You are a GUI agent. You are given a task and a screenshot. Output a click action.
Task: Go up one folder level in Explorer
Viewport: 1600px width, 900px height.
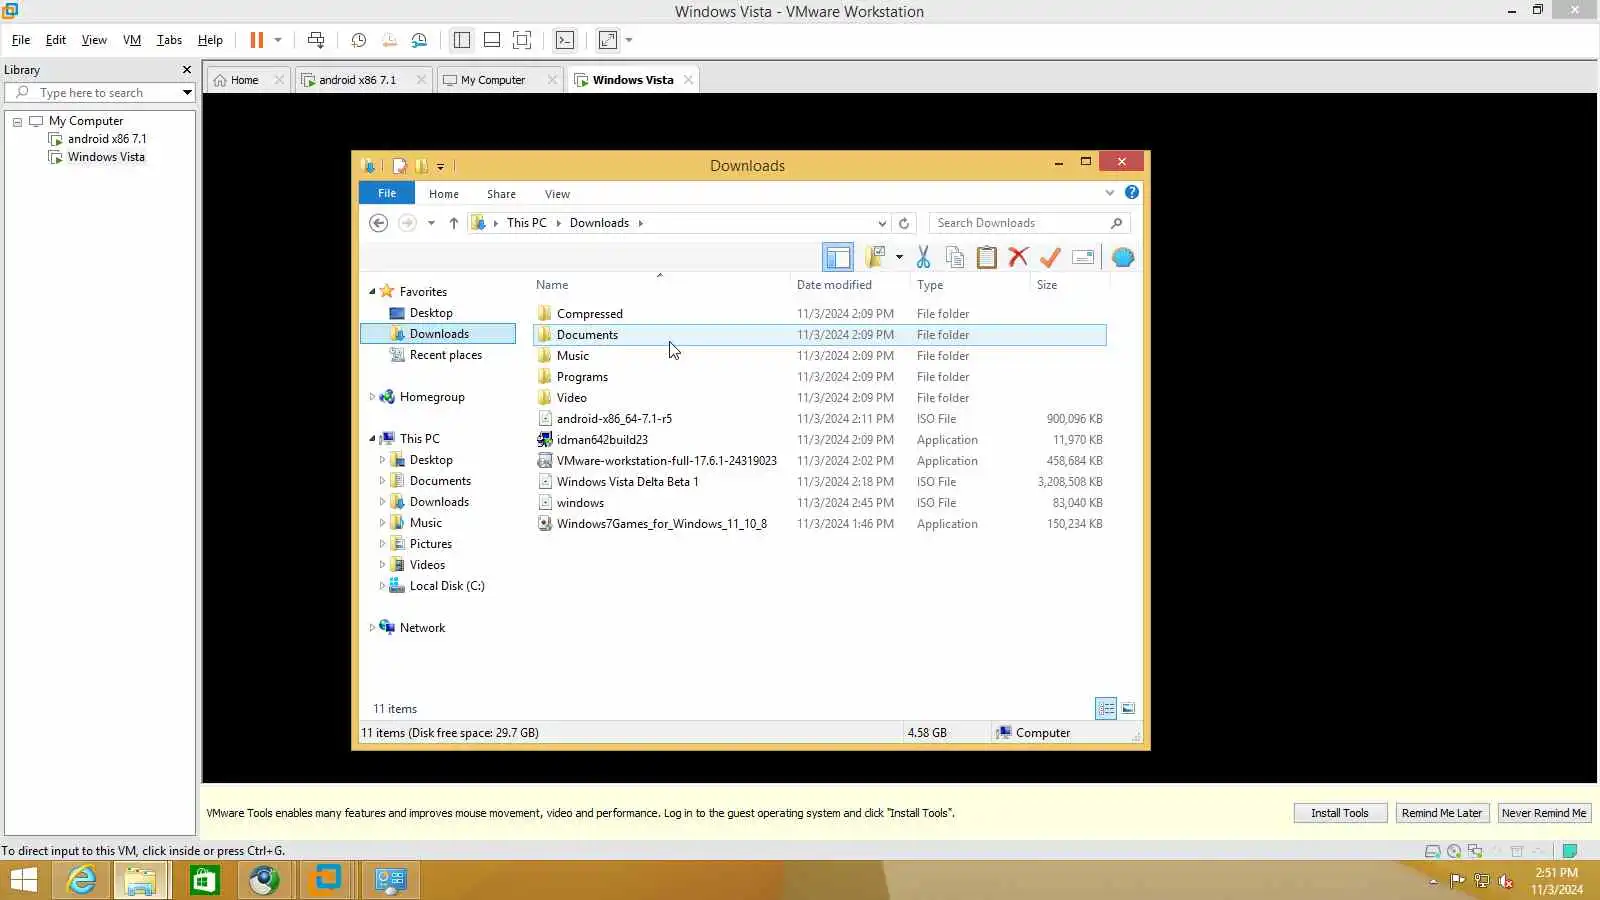pyautogui.click(x=453, y=223)
